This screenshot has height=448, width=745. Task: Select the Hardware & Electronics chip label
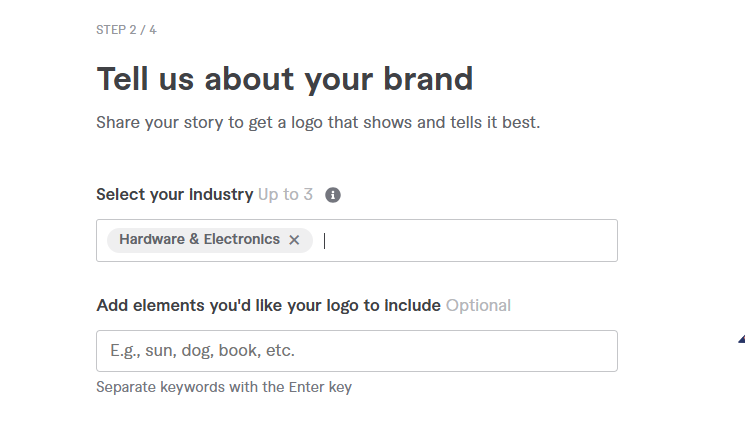199,240
